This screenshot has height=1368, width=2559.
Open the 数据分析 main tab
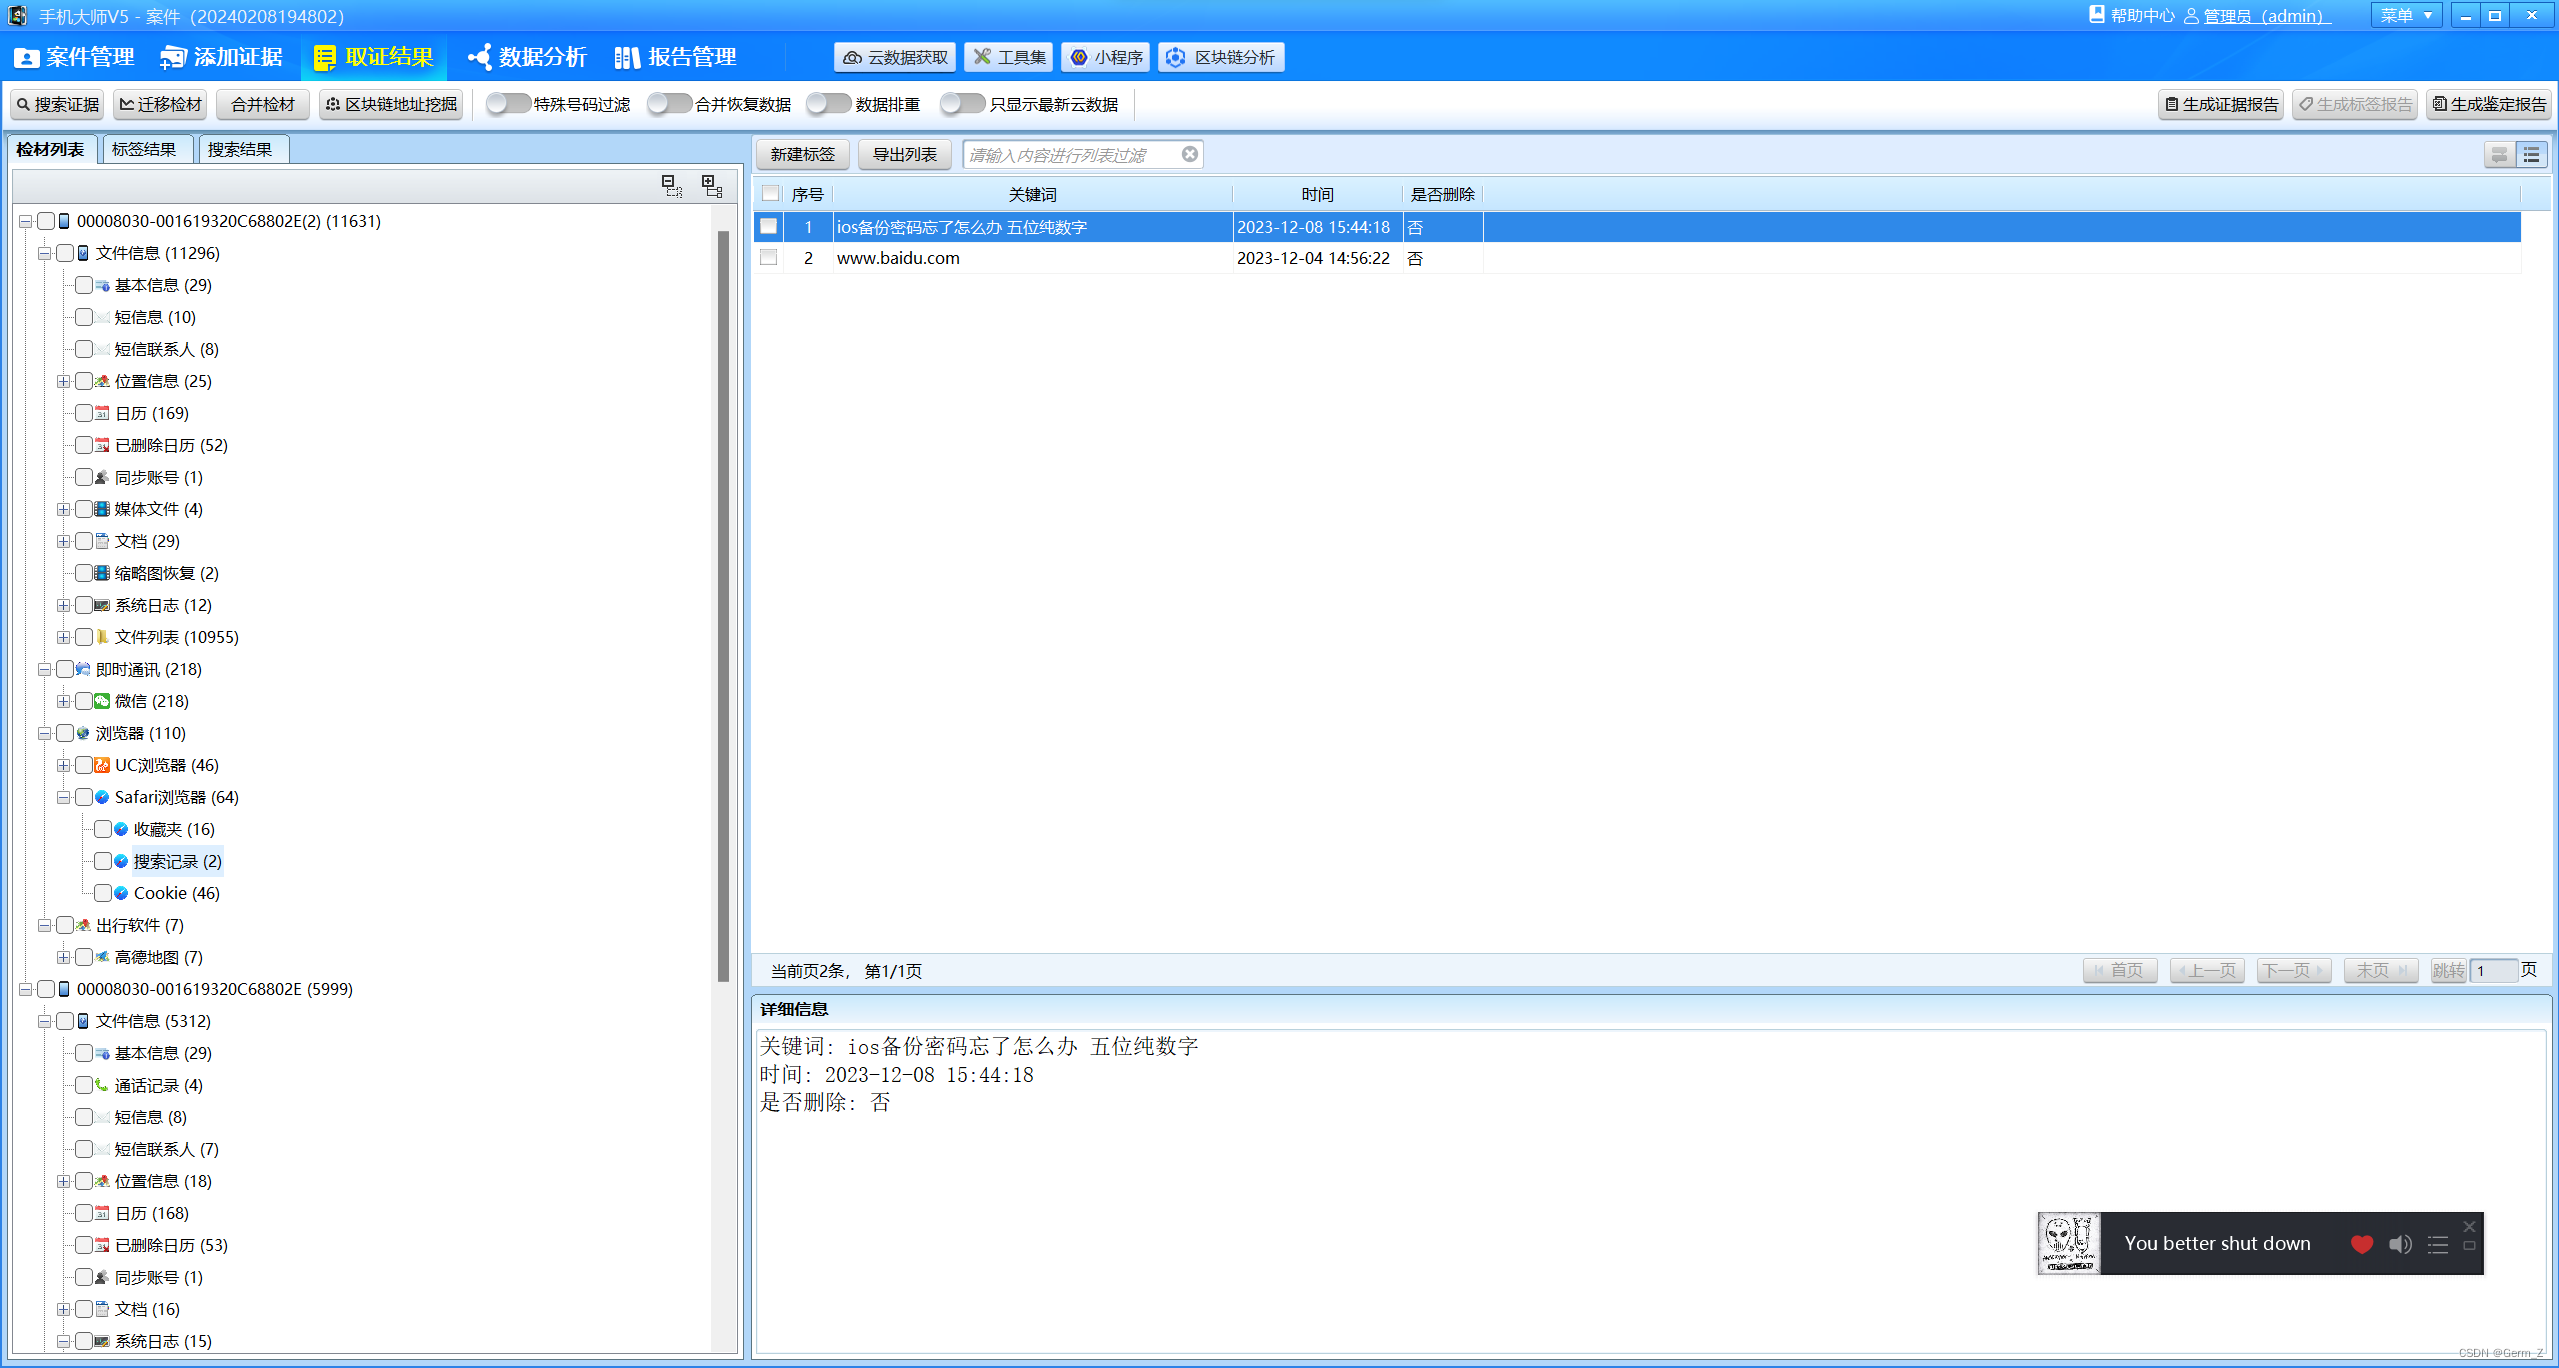[x=528, y=57]
